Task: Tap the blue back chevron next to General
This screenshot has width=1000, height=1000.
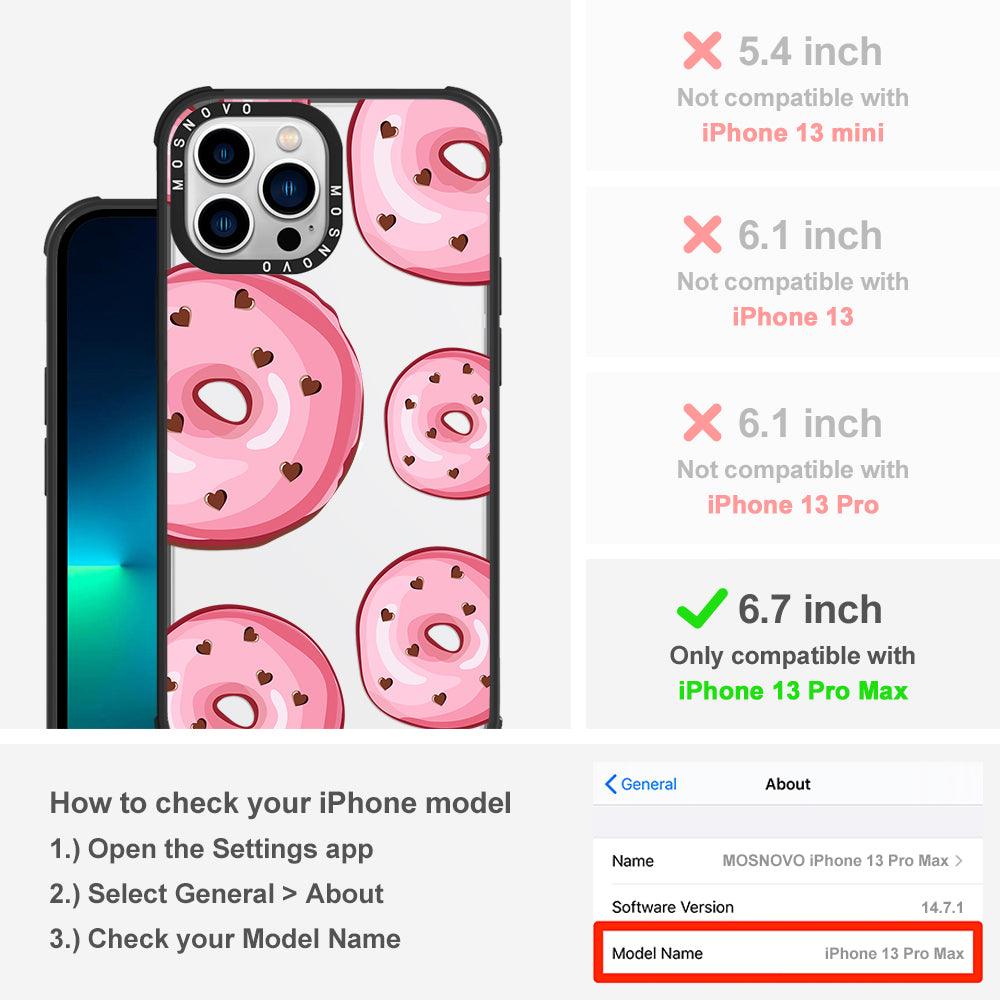Action: (x=610, y=784)
